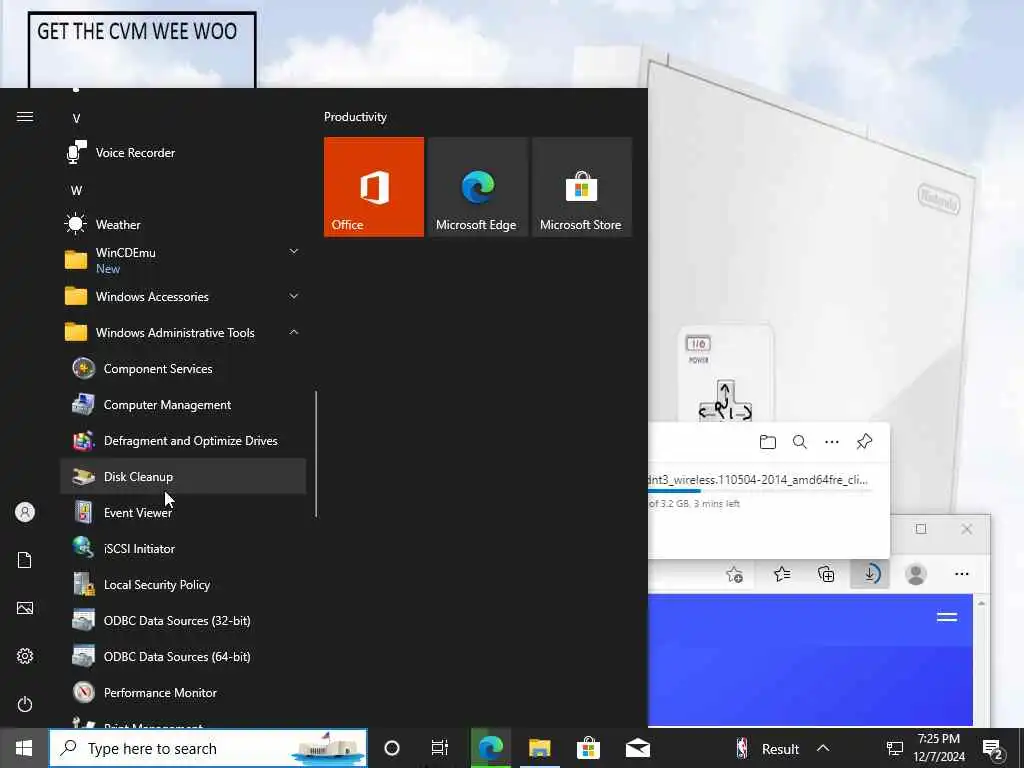Screen dimensions: 1024x768
Task: Open more options in downloads popup
Action: pyautogui.click(x=831, y=442)
